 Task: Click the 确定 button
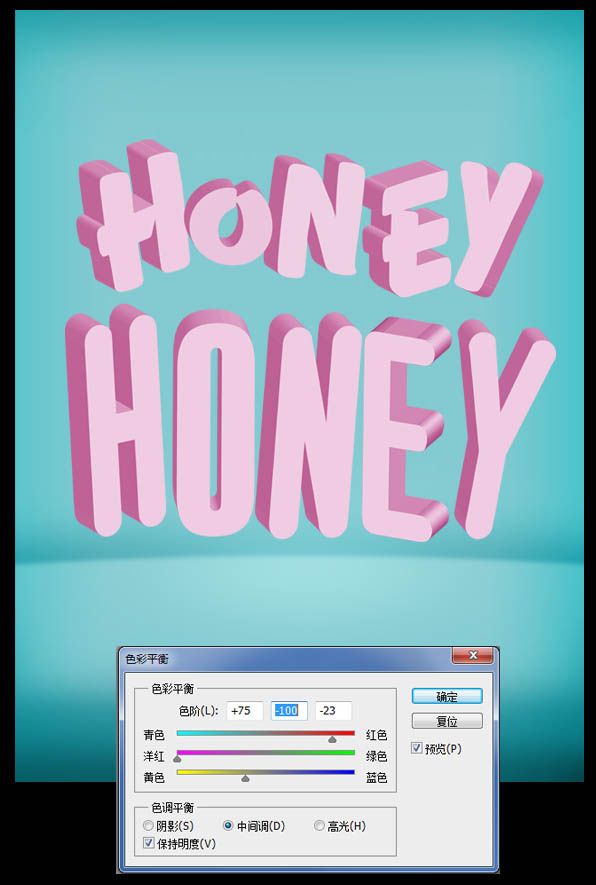point(447,696)
